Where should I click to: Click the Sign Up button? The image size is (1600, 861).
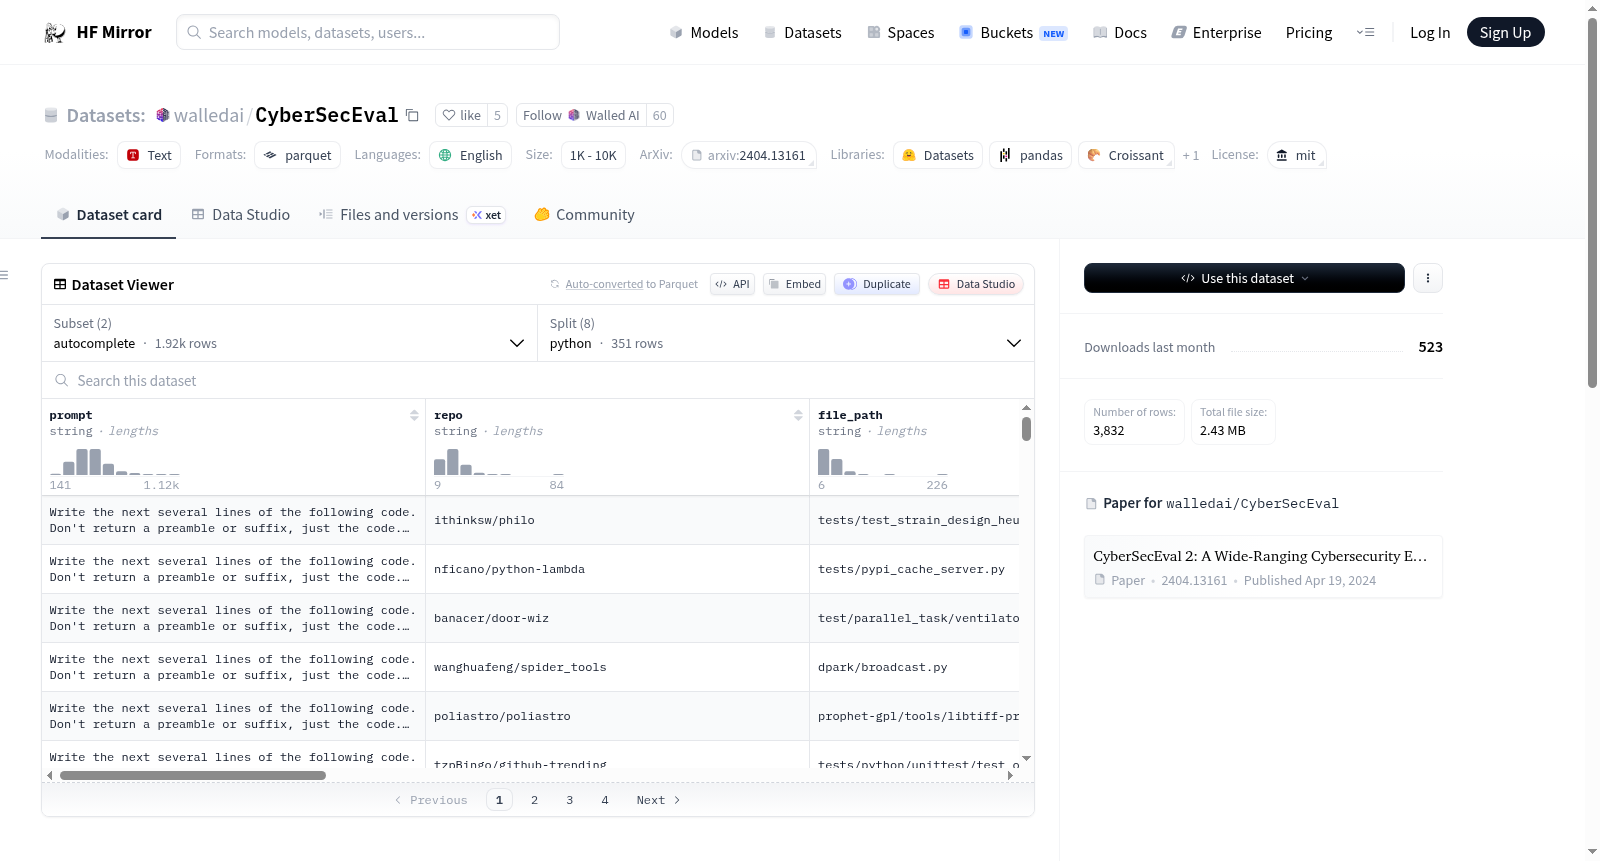coord(1505,33)
